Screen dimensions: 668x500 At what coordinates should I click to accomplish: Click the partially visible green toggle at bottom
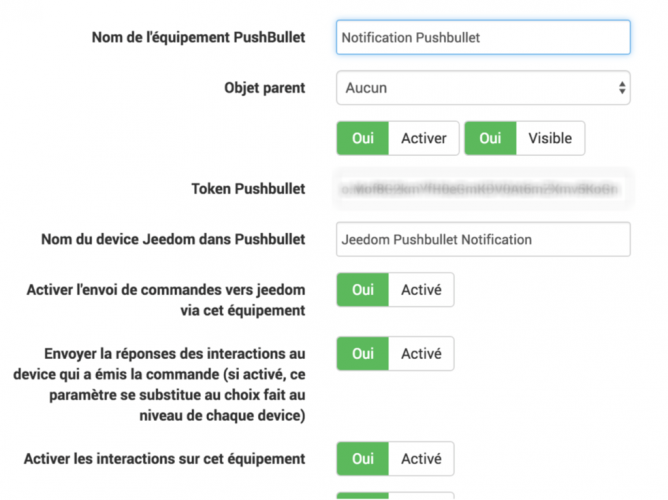pyautogui.click(x=363, y=496)
